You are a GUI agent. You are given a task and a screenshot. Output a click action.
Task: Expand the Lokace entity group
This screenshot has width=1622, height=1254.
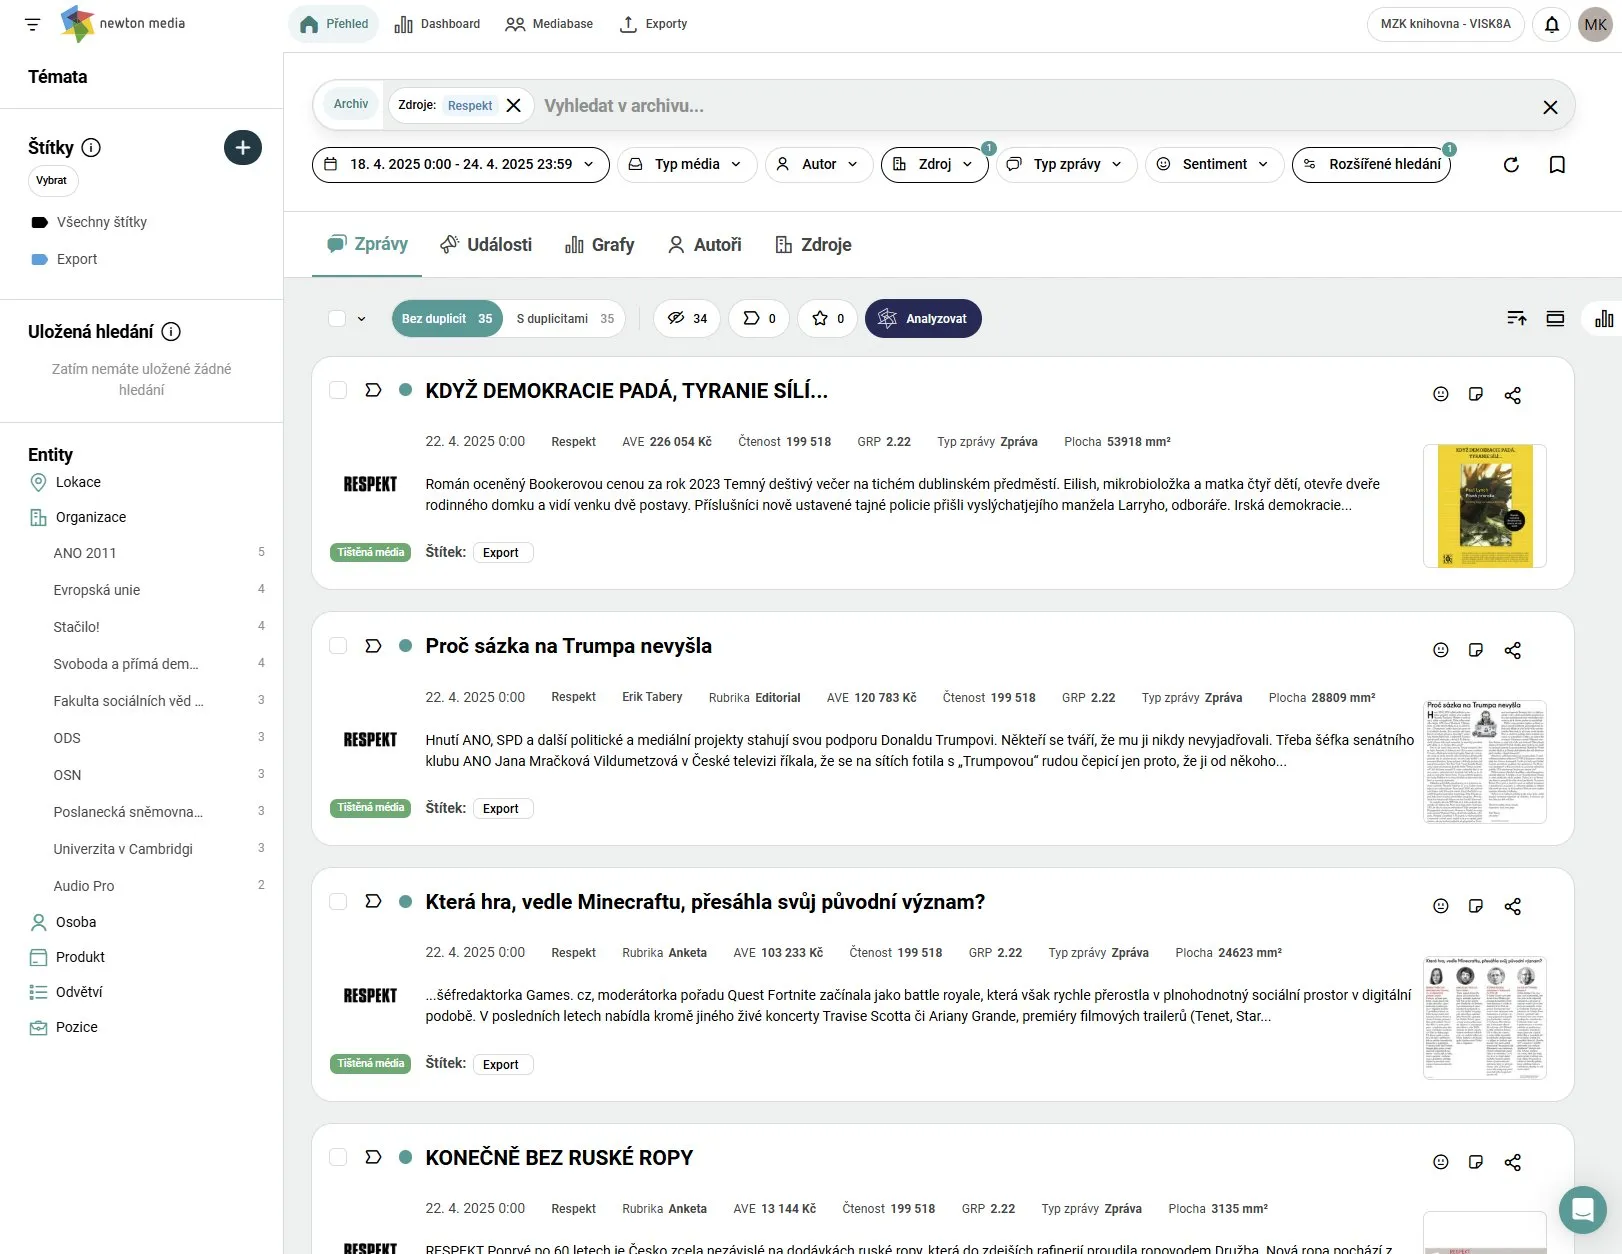click(78, 482)
